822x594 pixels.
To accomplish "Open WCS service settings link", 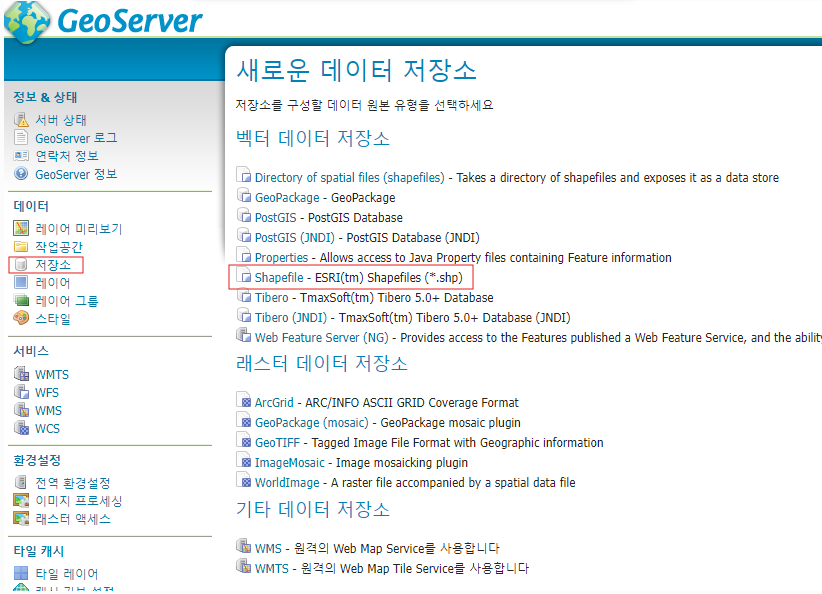I will coord(47,428).
